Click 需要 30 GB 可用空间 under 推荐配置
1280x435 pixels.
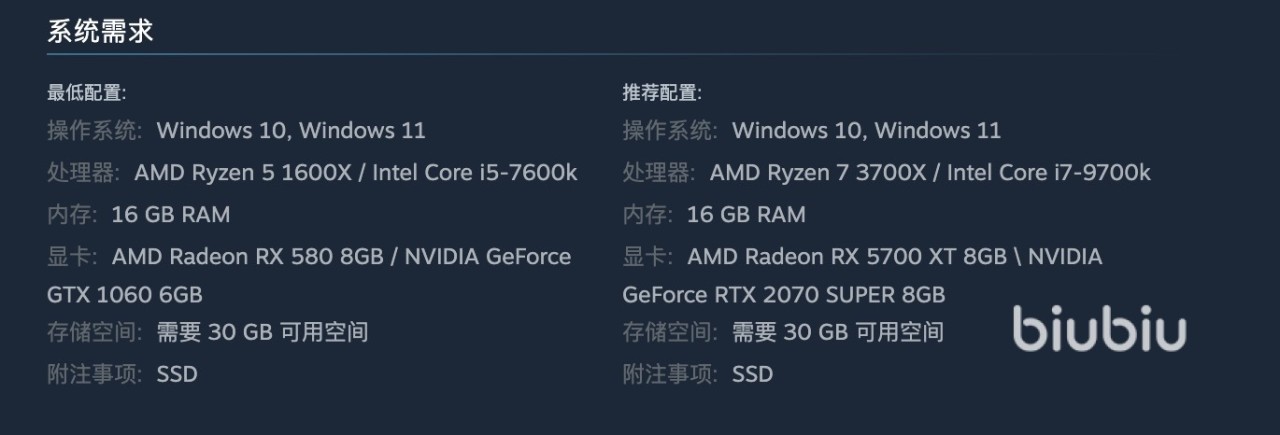838,332
